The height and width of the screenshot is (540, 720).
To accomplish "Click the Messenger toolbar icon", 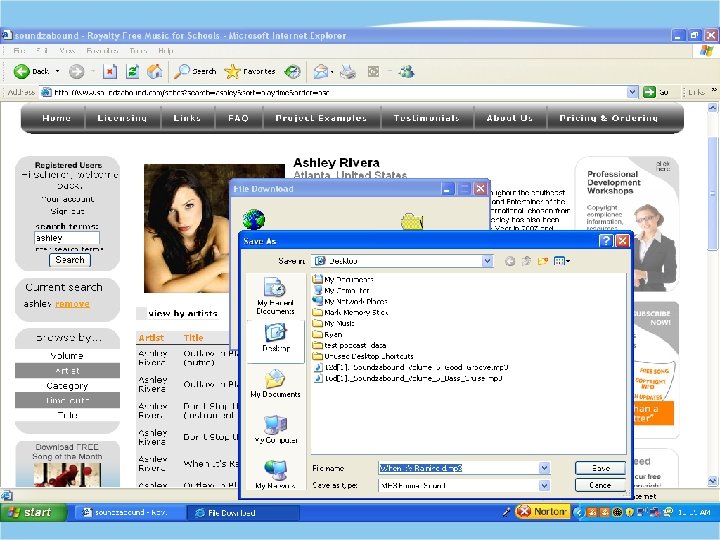I will [x=406, y=71].
